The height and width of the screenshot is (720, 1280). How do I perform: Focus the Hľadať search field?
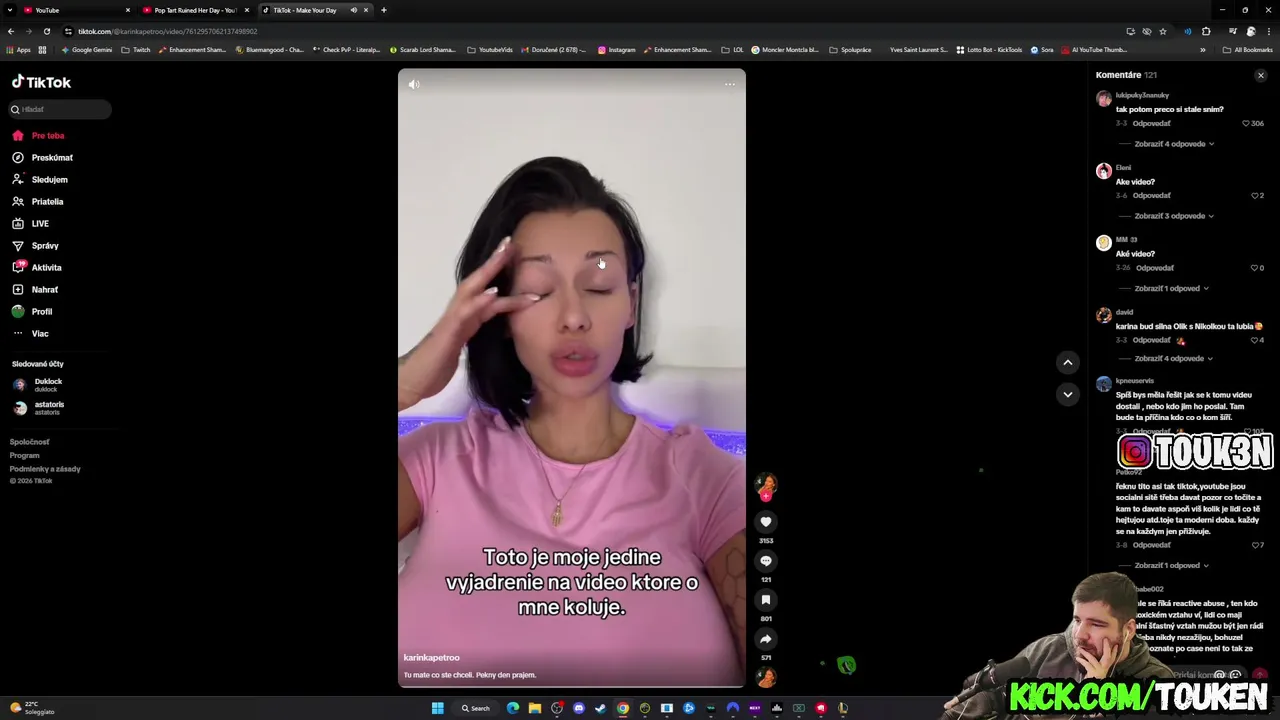click(60, 109)
